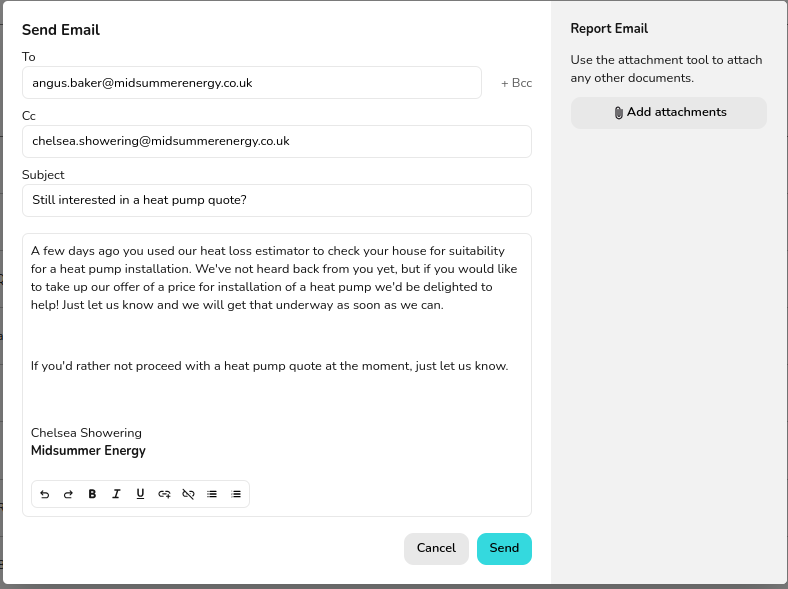
Task: Toggle bold formatting in the editor toolbar
Action: tap(92, 494)
